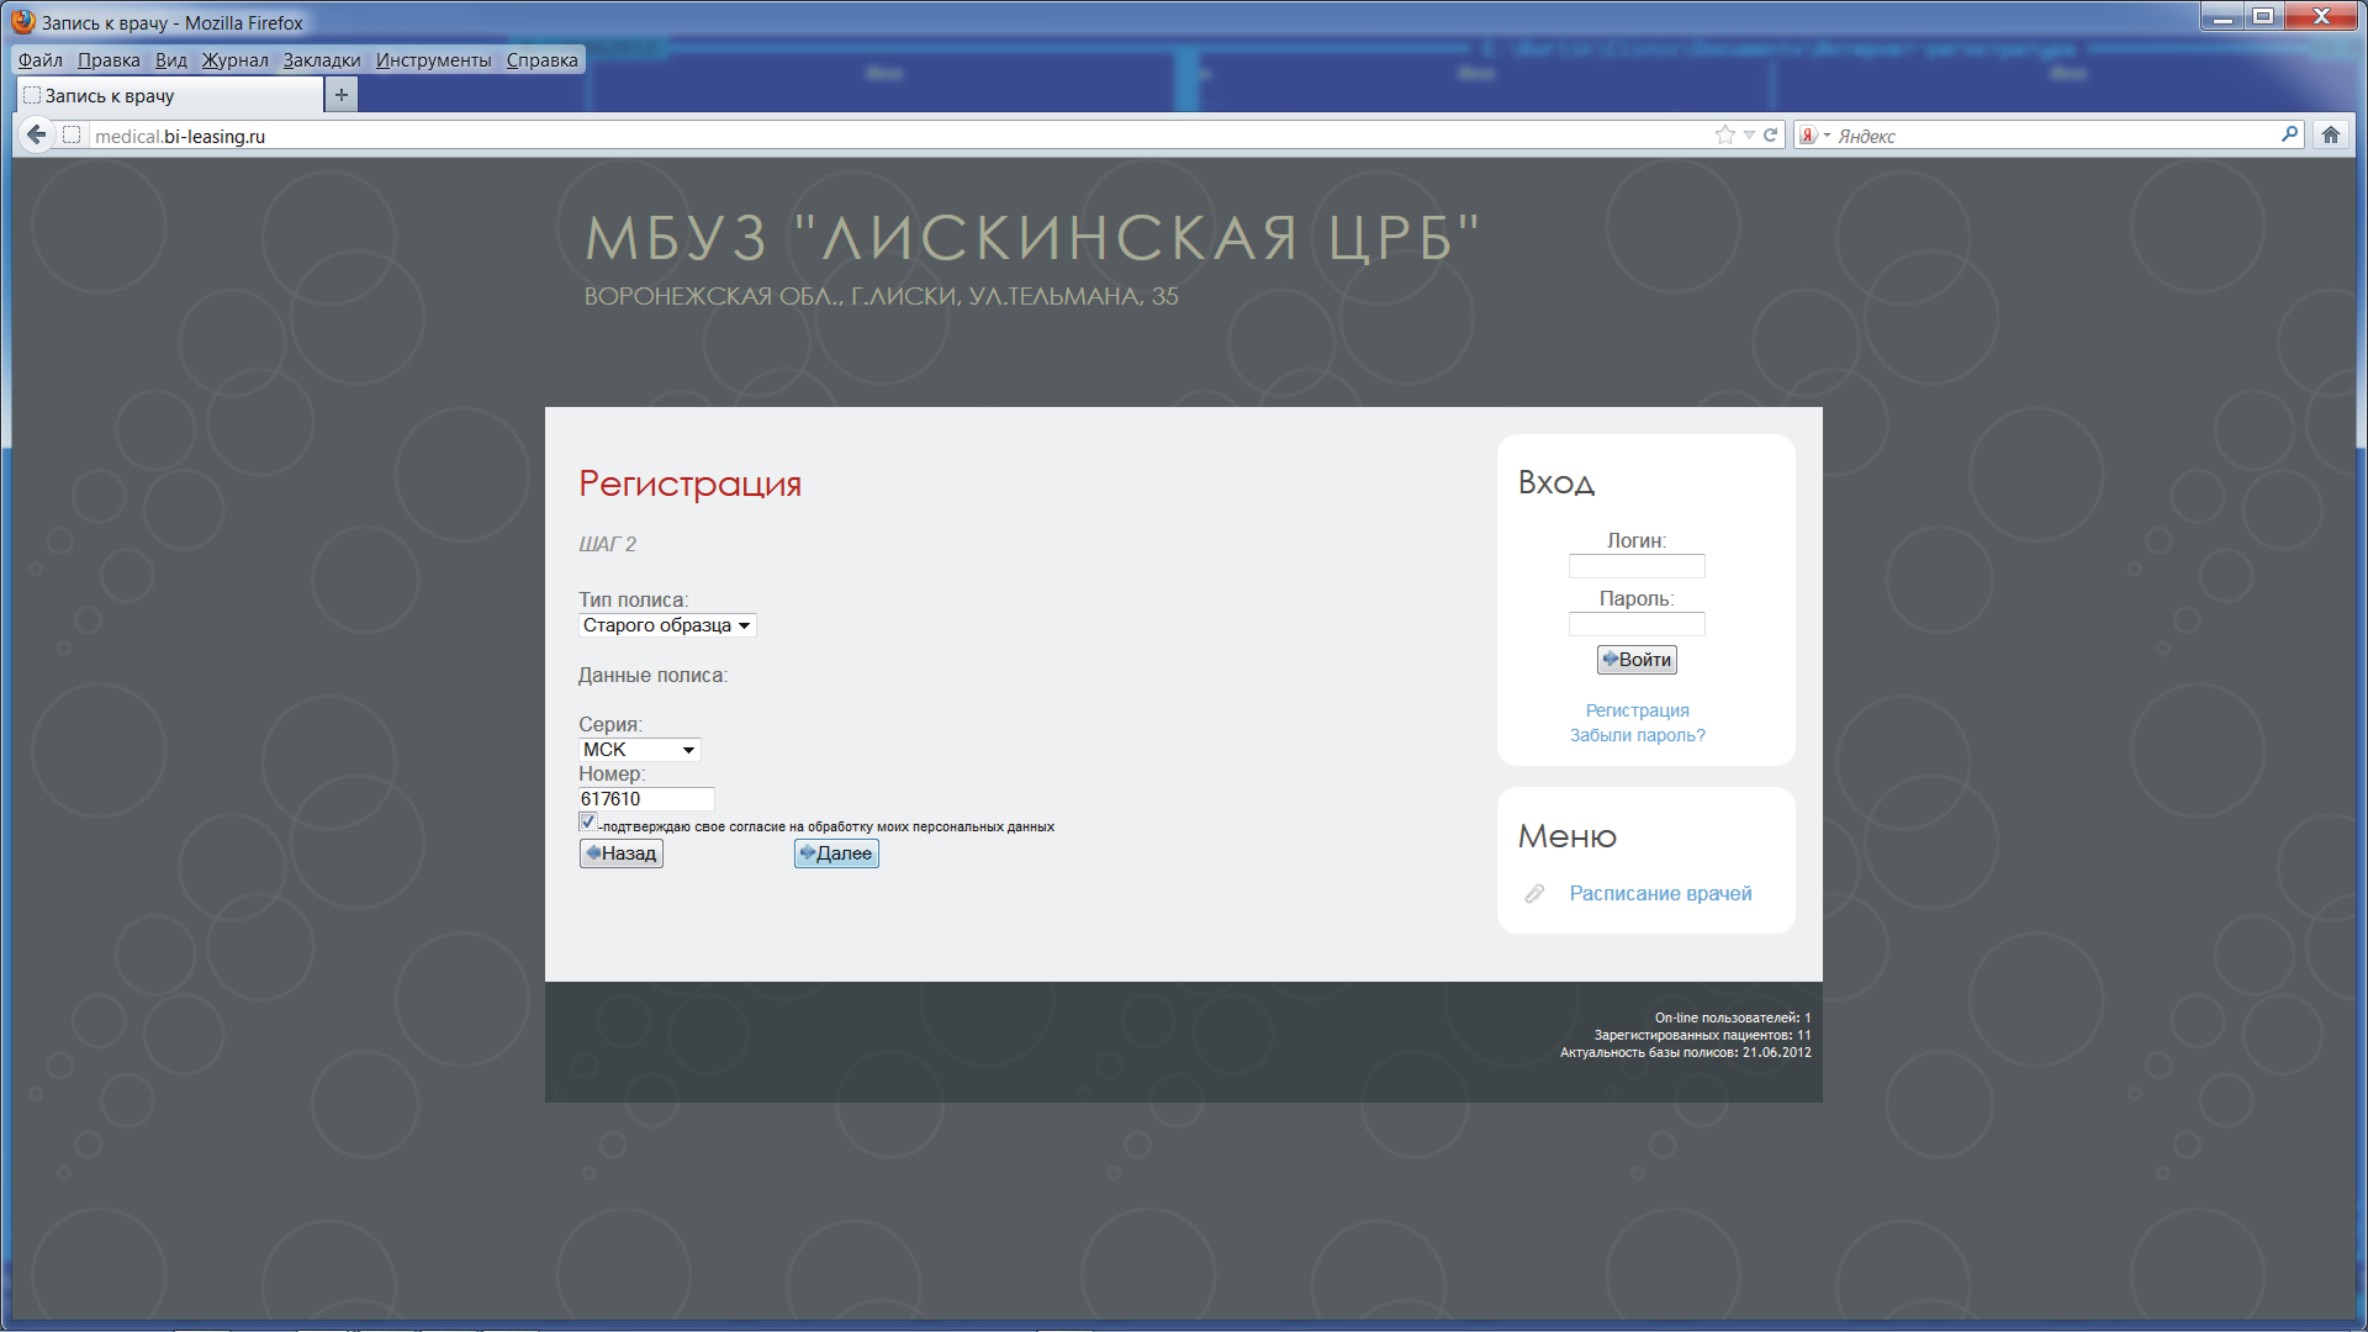The height and width of the screenshot is (1332, 2368).
Task: Focus the Логин input field
Action: (x=1637, y=566)
